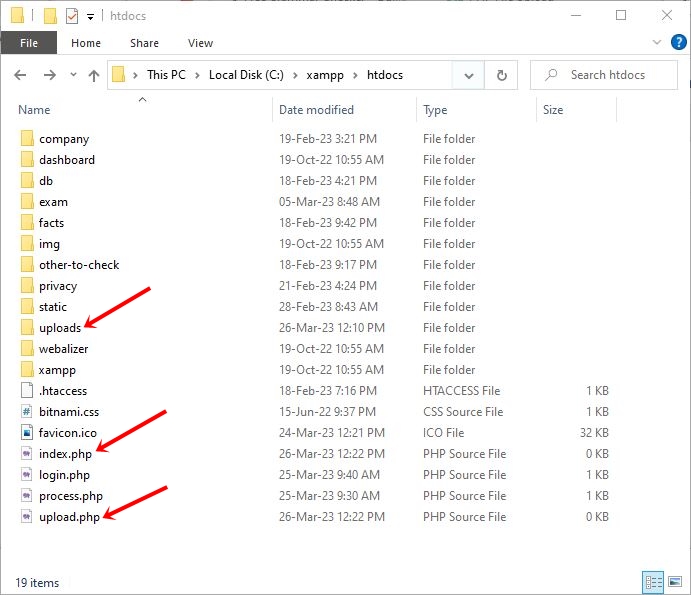Select the other-to-check folder icon

(x=27, y=264)
